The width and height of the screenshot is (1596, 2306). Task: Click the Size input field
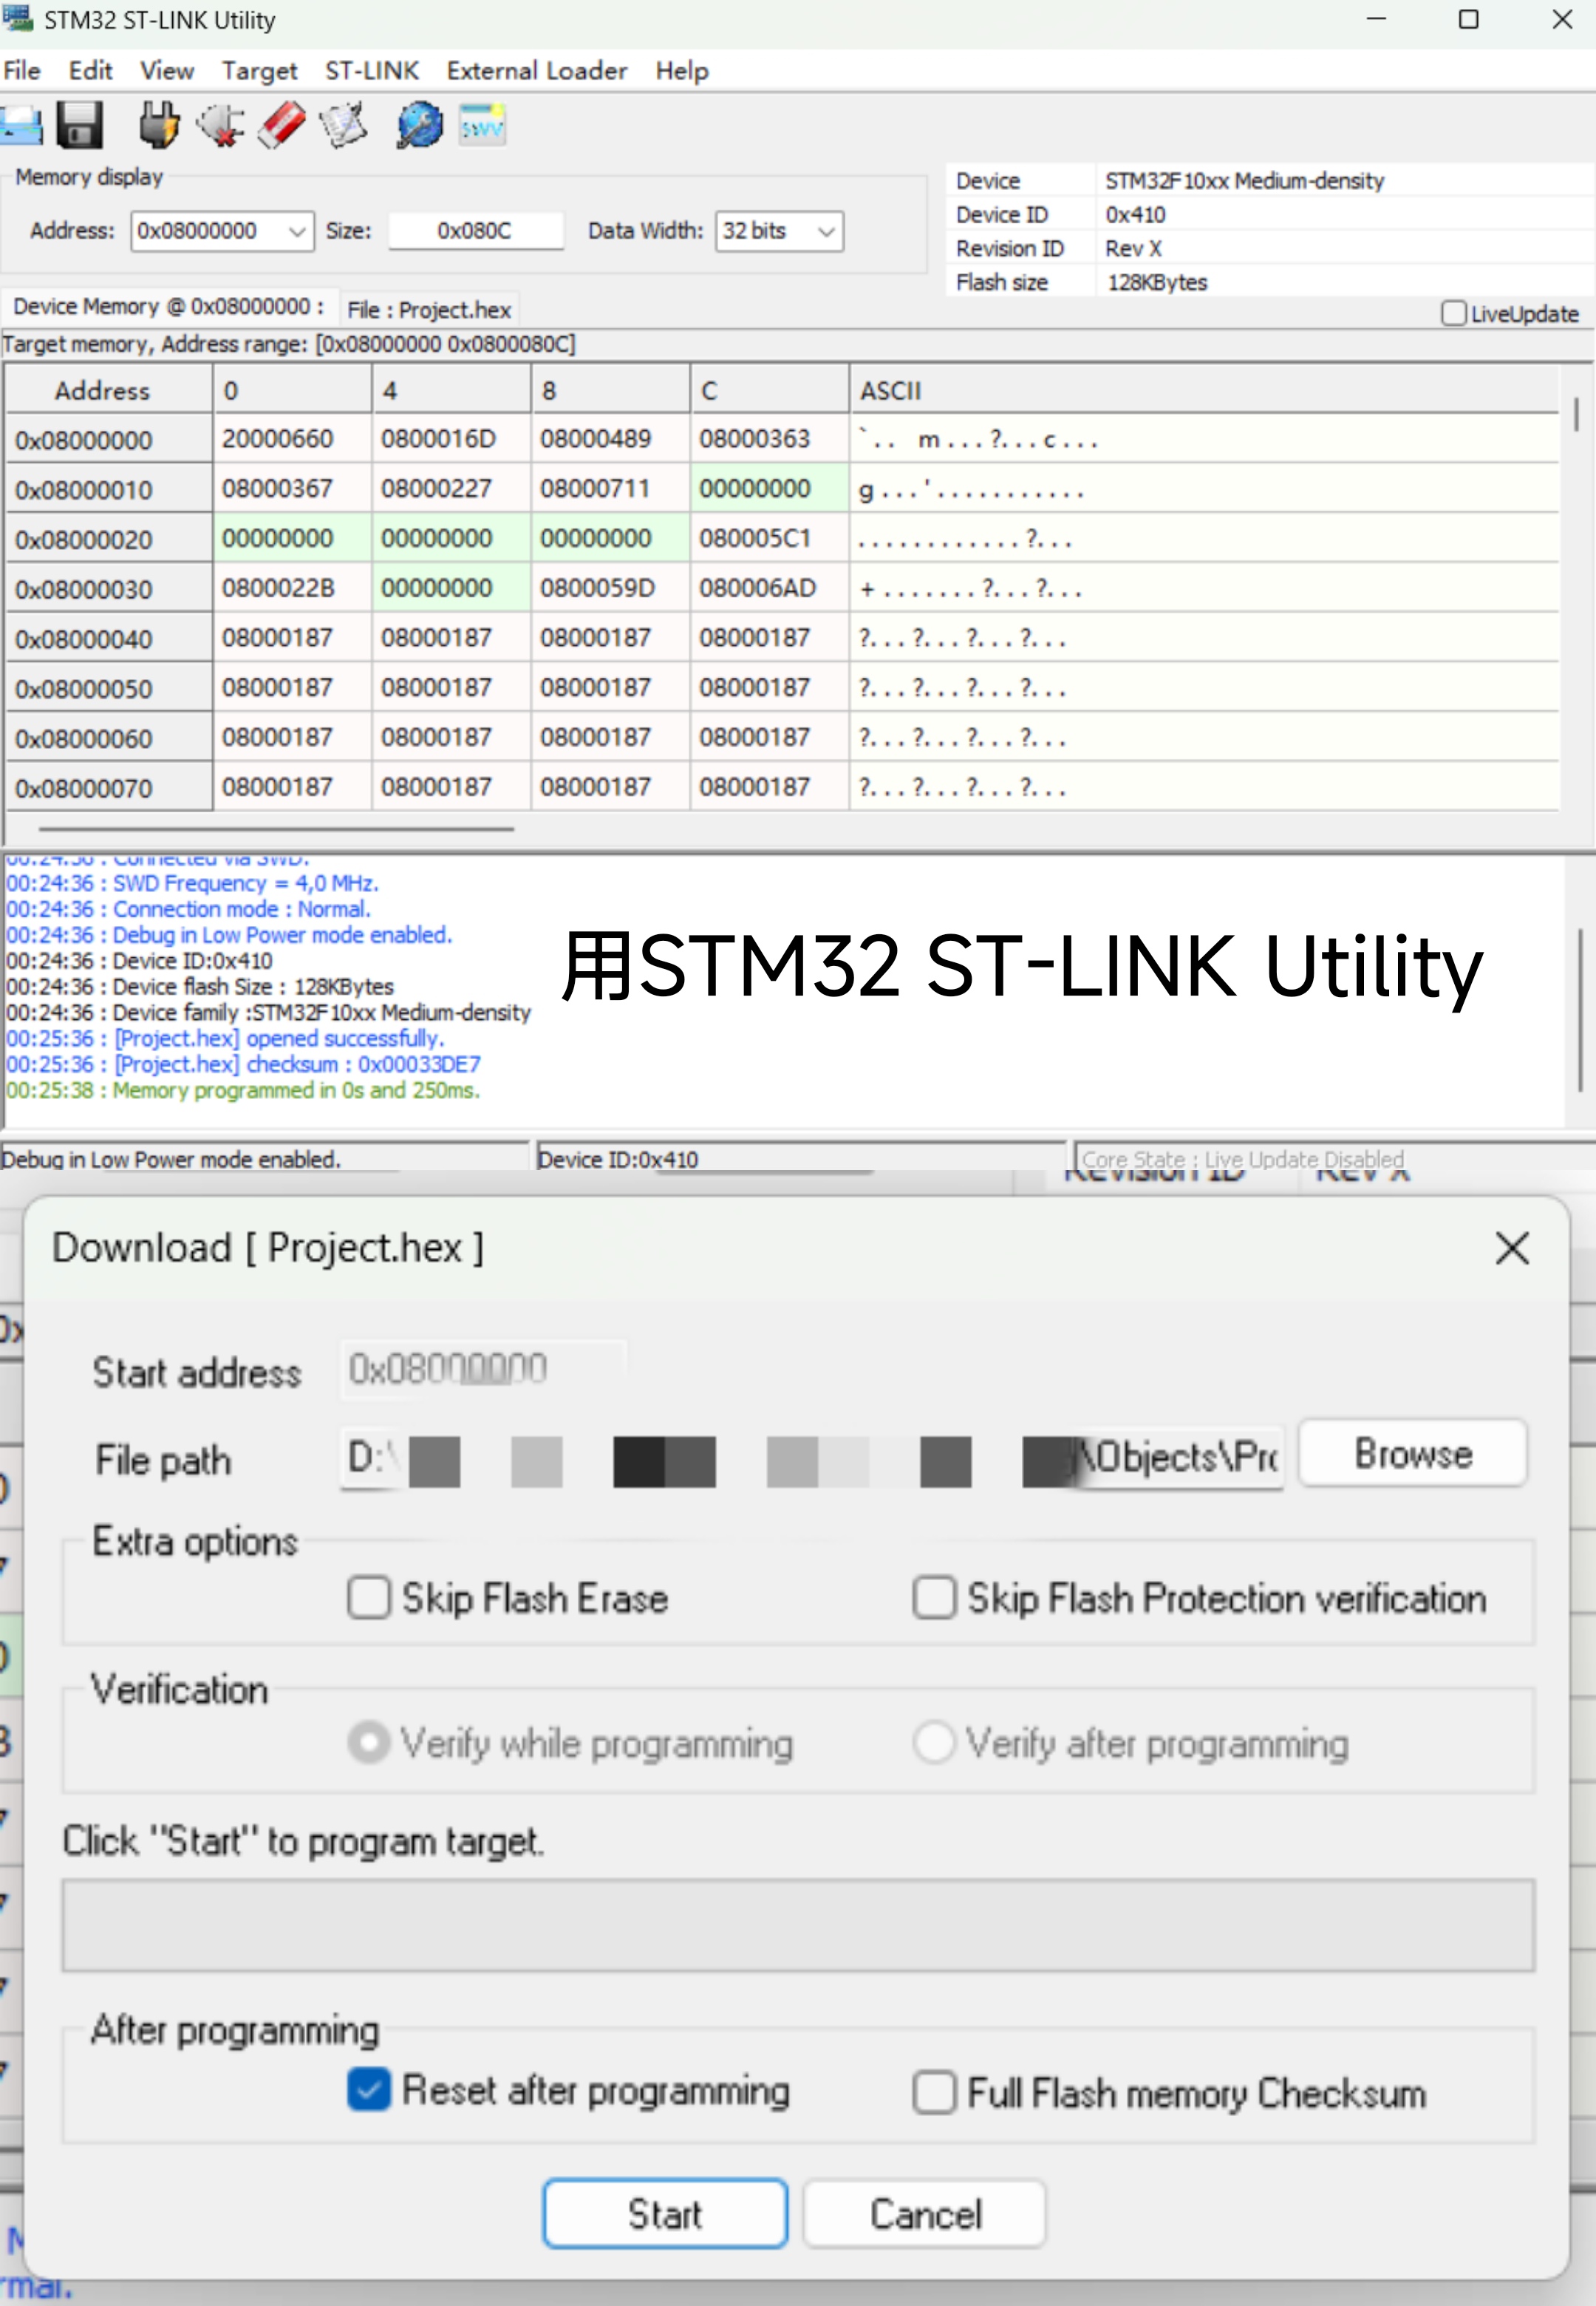[x=475, y=231]
